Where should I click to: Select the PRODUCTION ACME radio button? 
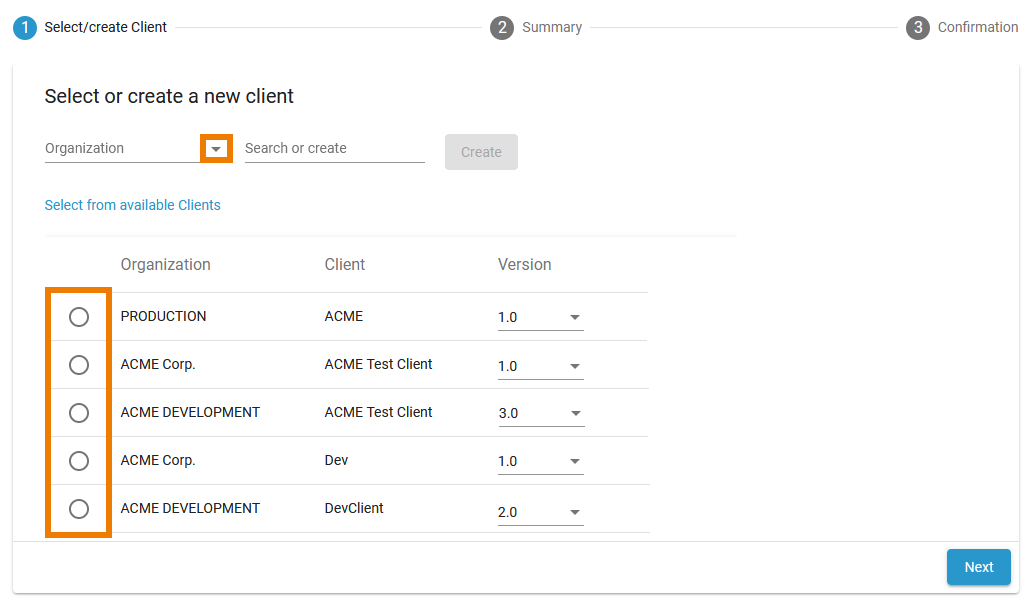[x=79, y=317]
